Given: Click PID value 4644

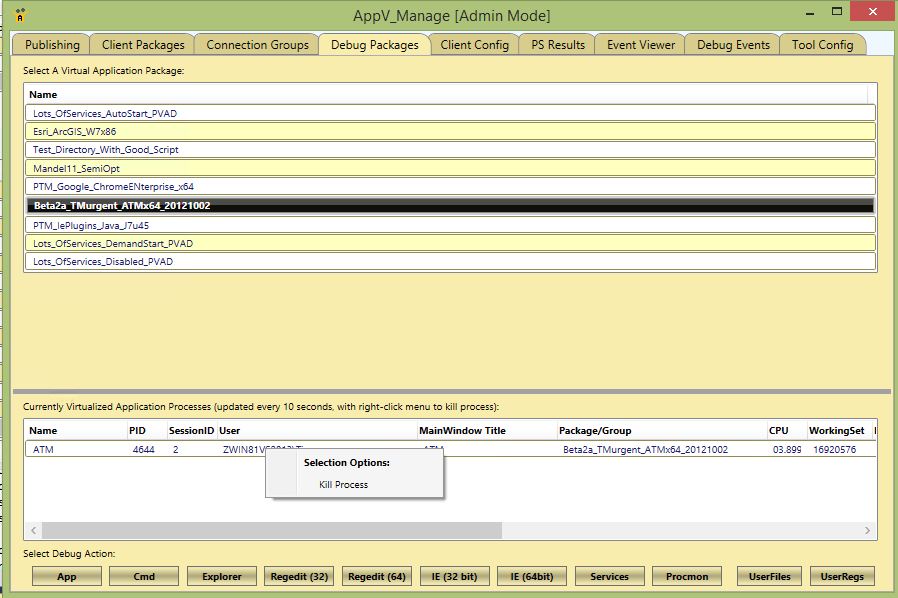Looking at the screenshot, I should coord(144,450).
